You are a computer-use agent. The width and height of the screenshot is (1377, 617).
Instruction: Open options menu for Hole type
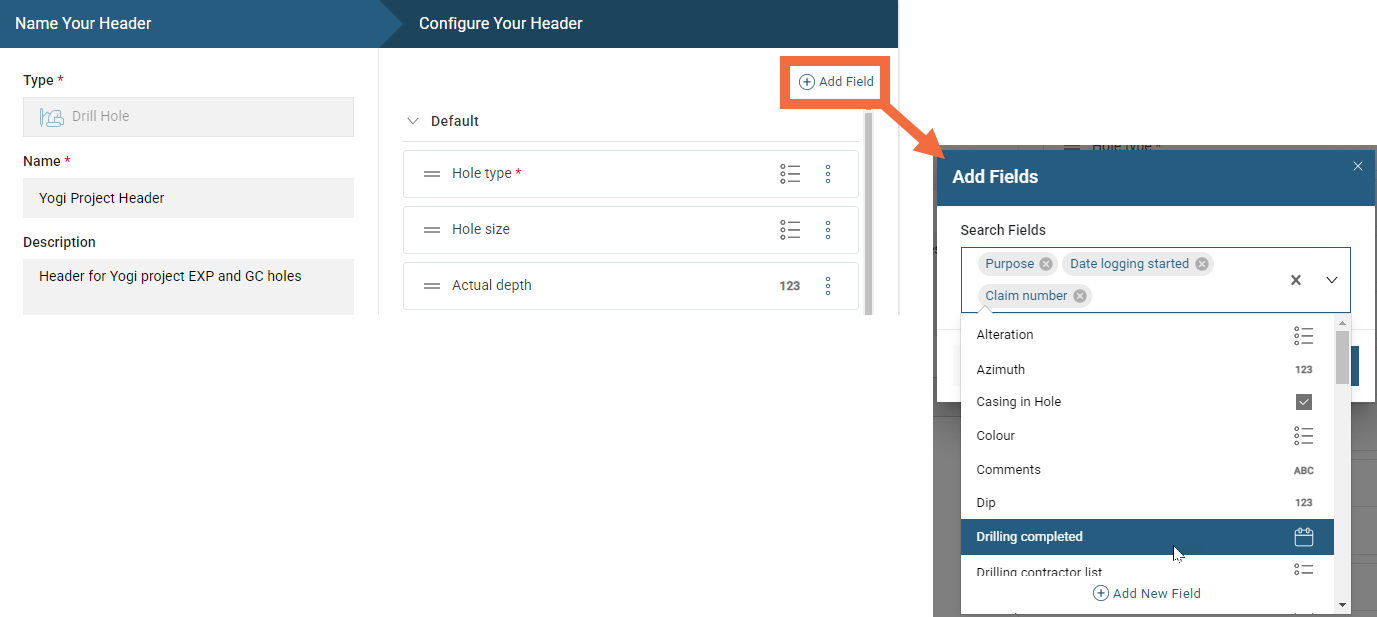point(828,174)
